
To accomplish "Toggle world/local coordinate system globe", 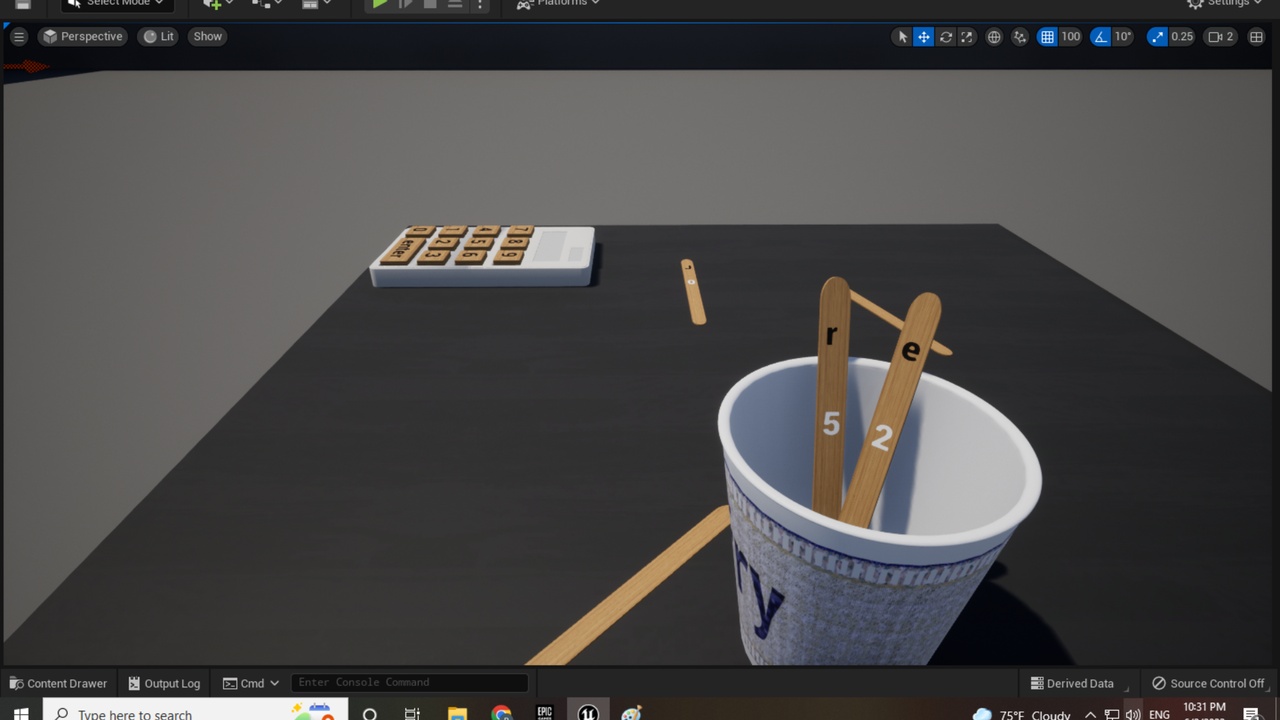I will click(x=994, y=37).
